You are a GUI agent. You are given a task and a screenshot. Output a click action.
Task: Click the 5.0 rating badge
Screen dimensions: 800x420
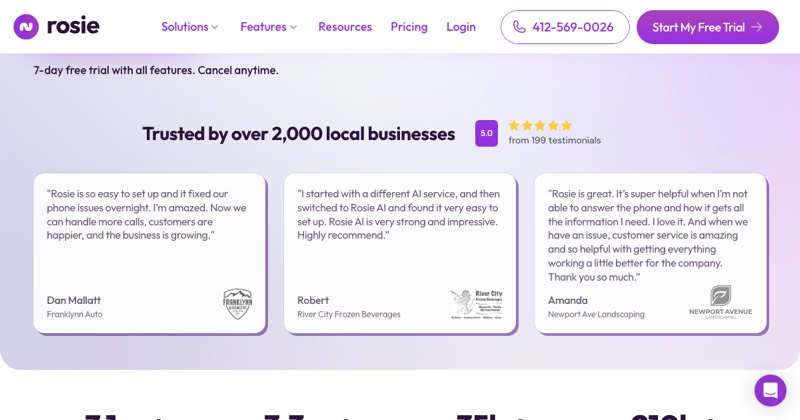tap(486, 133)
